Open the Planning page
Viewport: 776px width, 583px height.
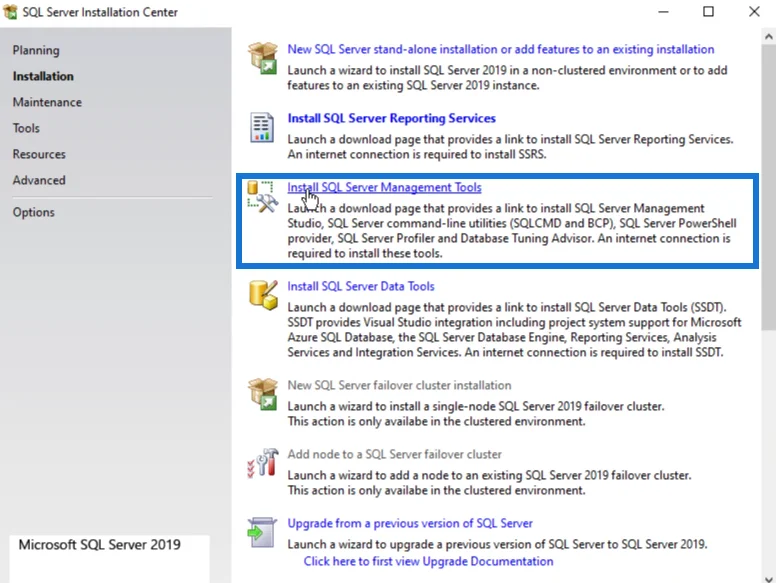(36, 50)
